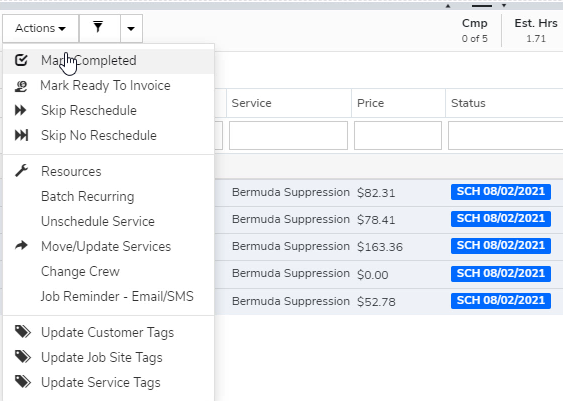Click the Service column filter field

click(x=288, y=135)
